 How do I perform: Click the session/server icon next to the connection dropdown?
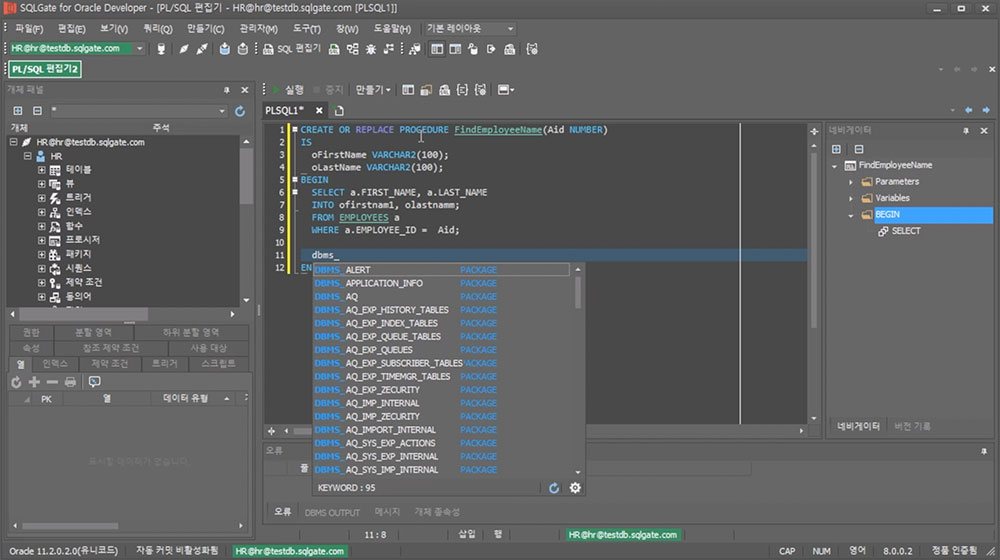click(x=161, y=48)
